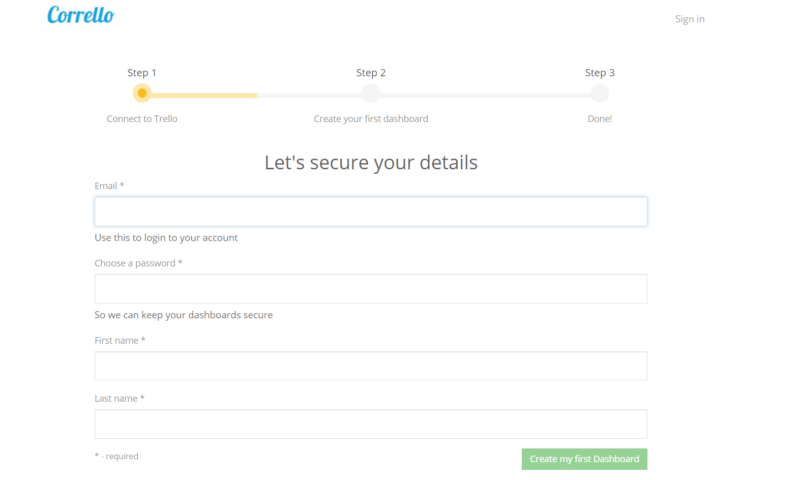800x480 pixels.
Task: Click the 'Step 1' text label
Action: point(142,73)
